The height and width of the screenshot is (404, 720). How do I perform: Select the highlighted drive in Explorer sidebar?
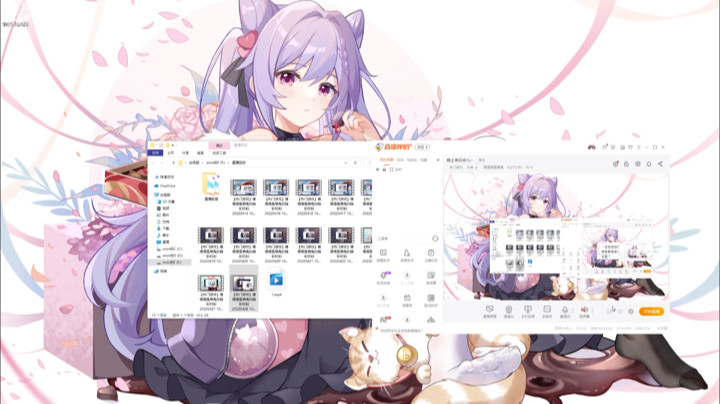(169, 262)
